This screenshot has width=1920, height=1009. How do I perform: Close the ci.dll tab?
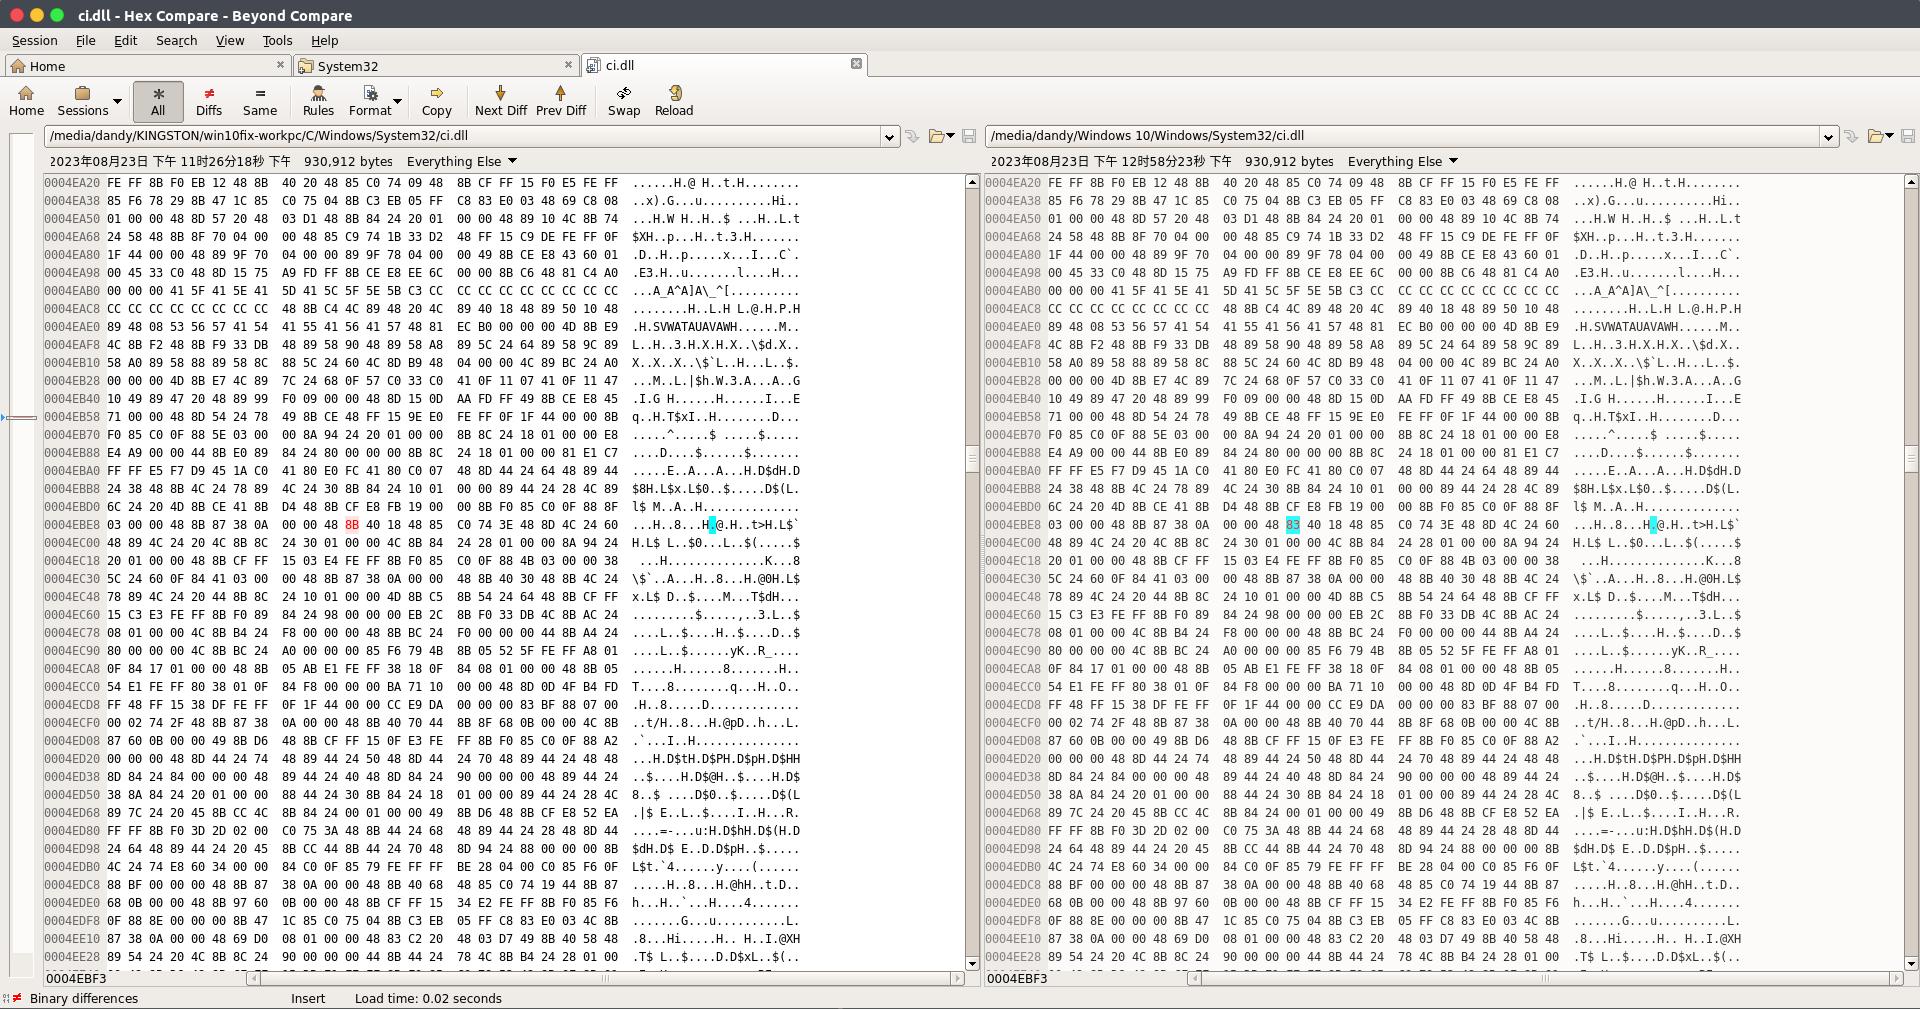tap(856, 64)
